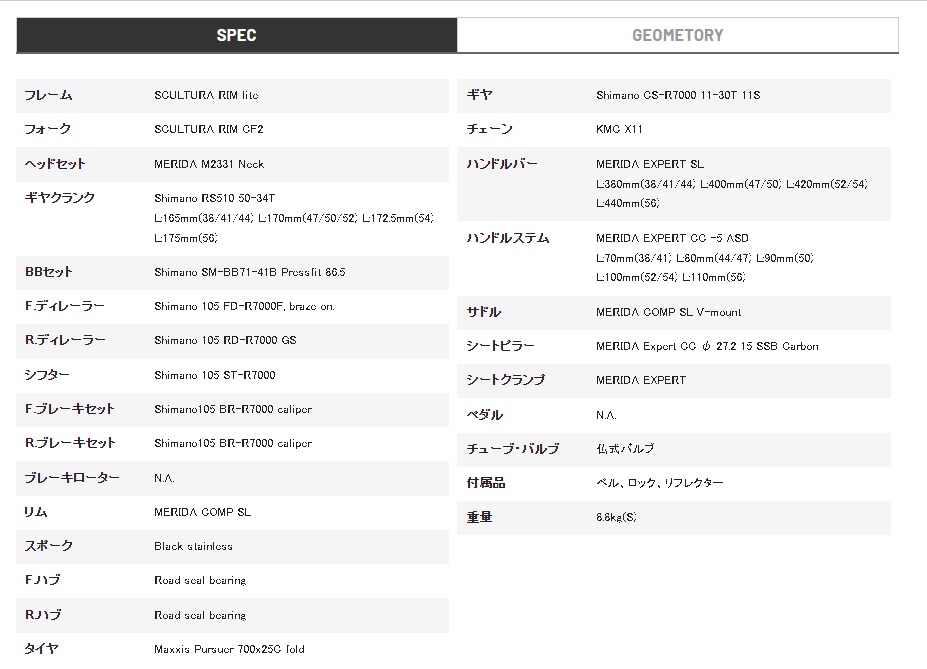Viewport: 927px width, 669px height.
Task: Select the BR-R7000 caliper value in F.ブレーキセット row
Action: coord(233,409)
